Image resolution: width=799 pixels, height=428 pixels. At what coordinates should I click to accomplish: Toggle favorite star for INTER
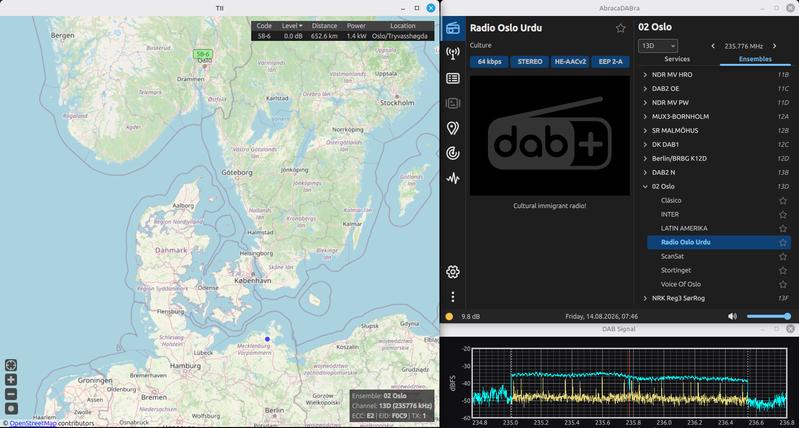[783, 215]
